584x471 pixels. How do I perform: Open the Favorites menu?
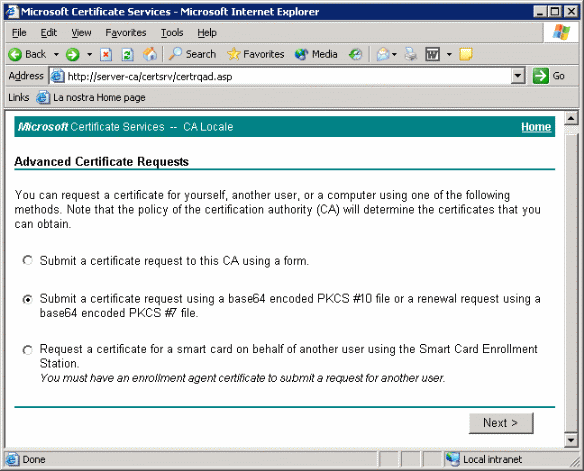[126, 33]
